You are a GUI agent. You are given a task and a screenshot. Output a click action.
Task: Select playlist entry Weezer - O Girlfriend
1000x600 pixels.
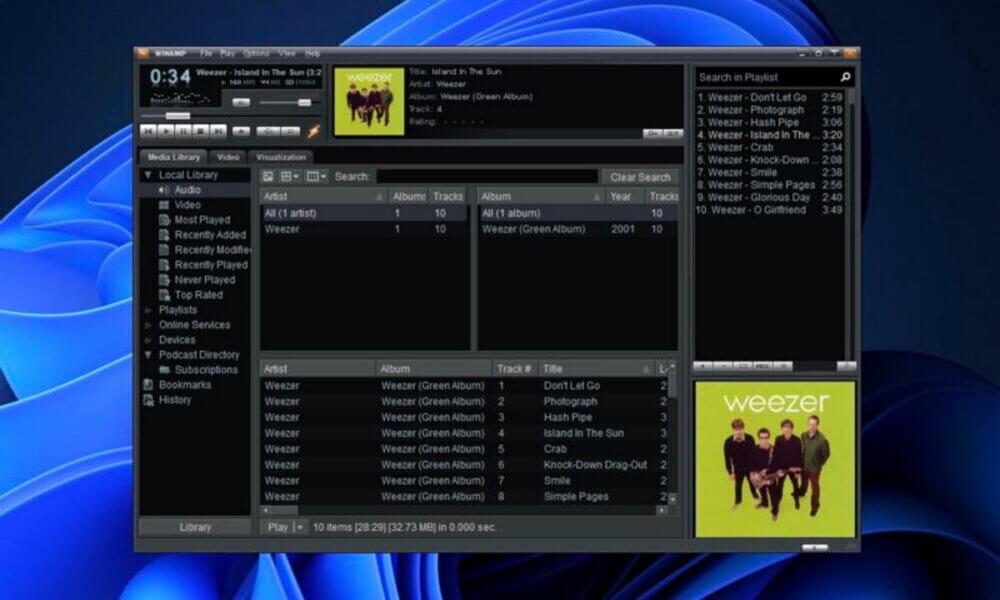click(x=769, y=210)
